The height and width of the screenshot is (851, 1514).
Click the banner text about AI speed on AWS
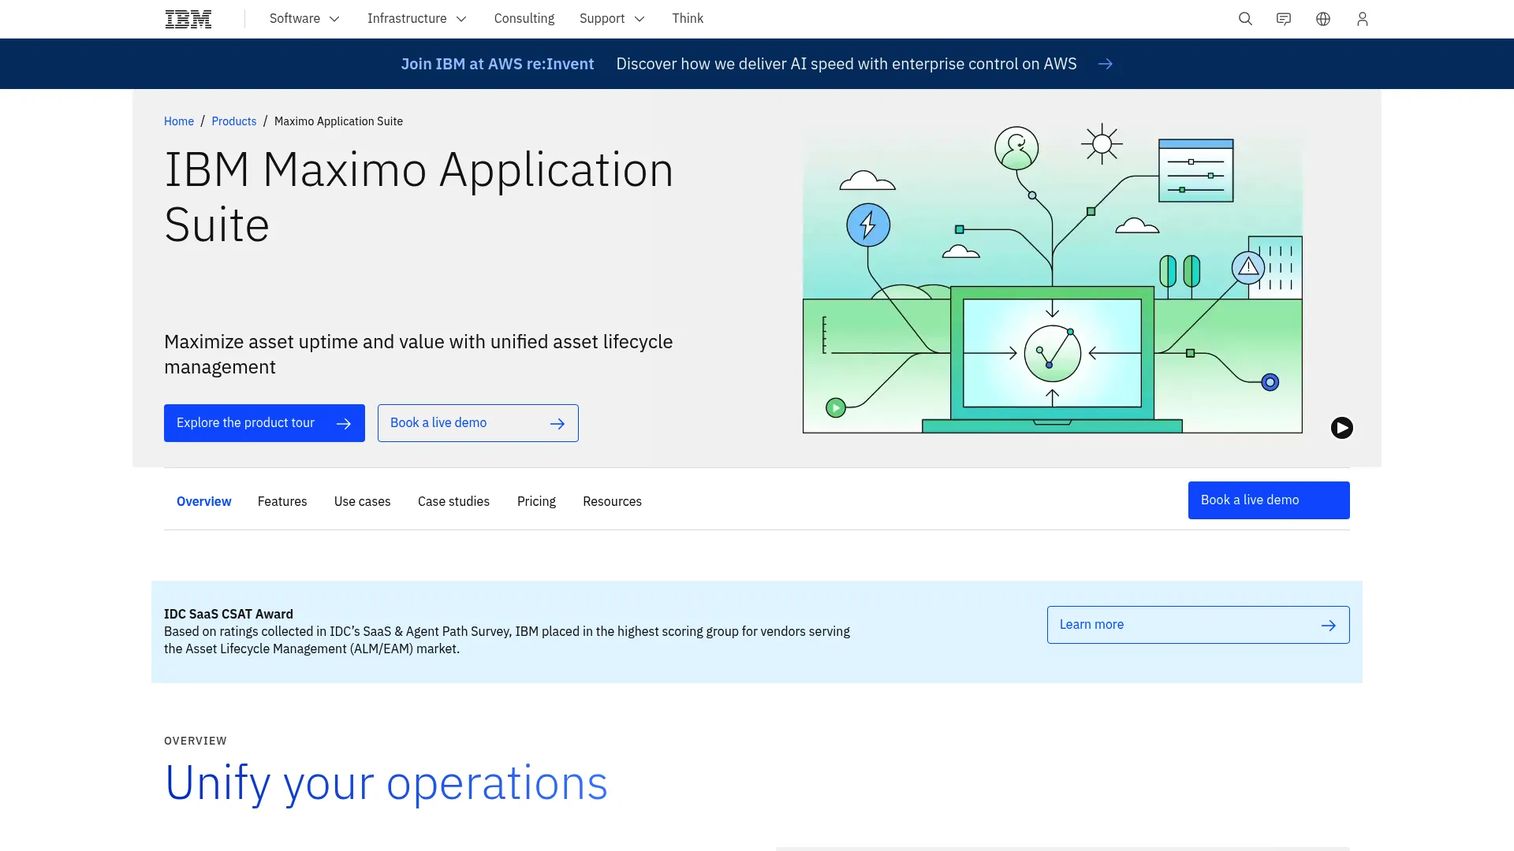coord(846,64)
